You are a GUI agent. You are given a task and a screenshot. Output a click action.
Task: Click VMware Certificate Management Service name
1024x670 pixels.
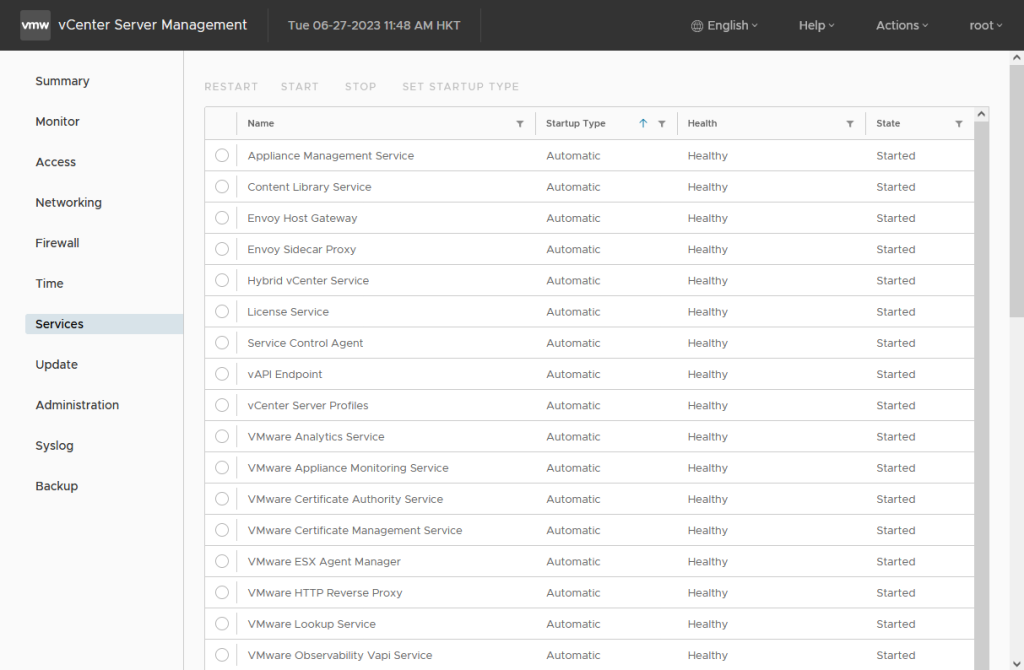tap(355, 530)
